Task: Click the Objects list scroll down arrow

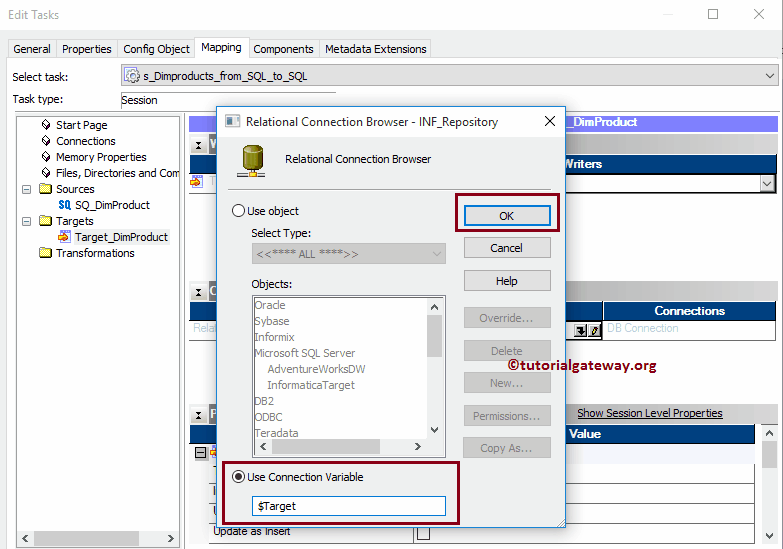Action: click(x=434, y=430)
